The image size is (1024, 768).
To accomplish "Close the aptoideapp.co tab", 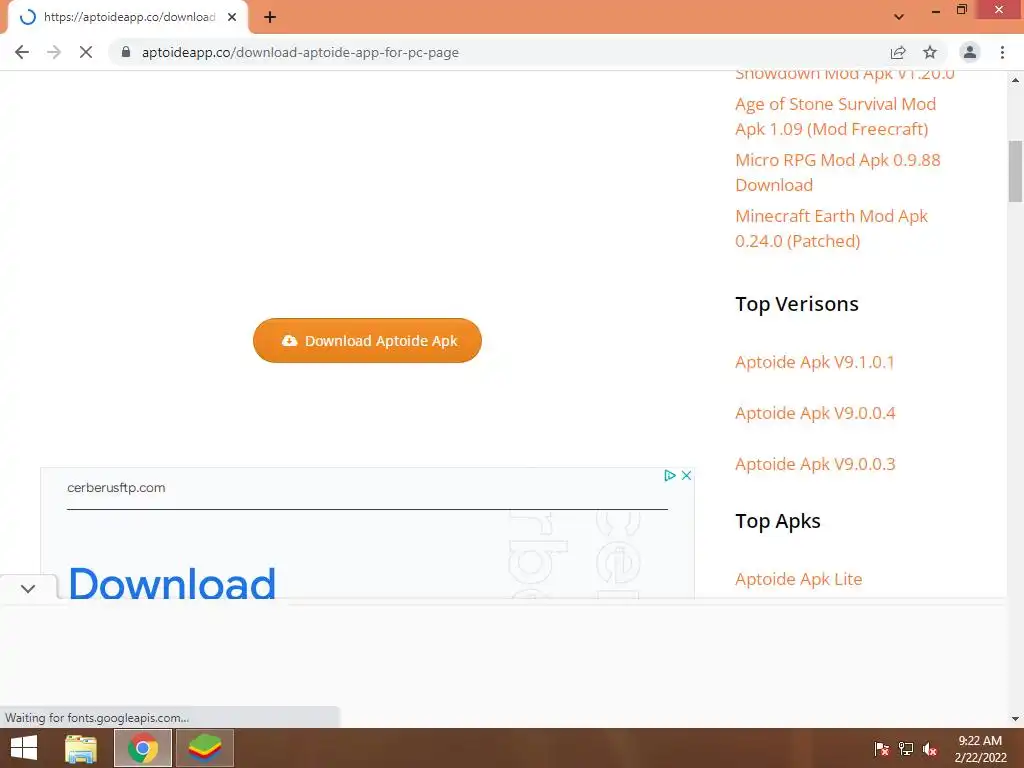I will tap(232, 17).
